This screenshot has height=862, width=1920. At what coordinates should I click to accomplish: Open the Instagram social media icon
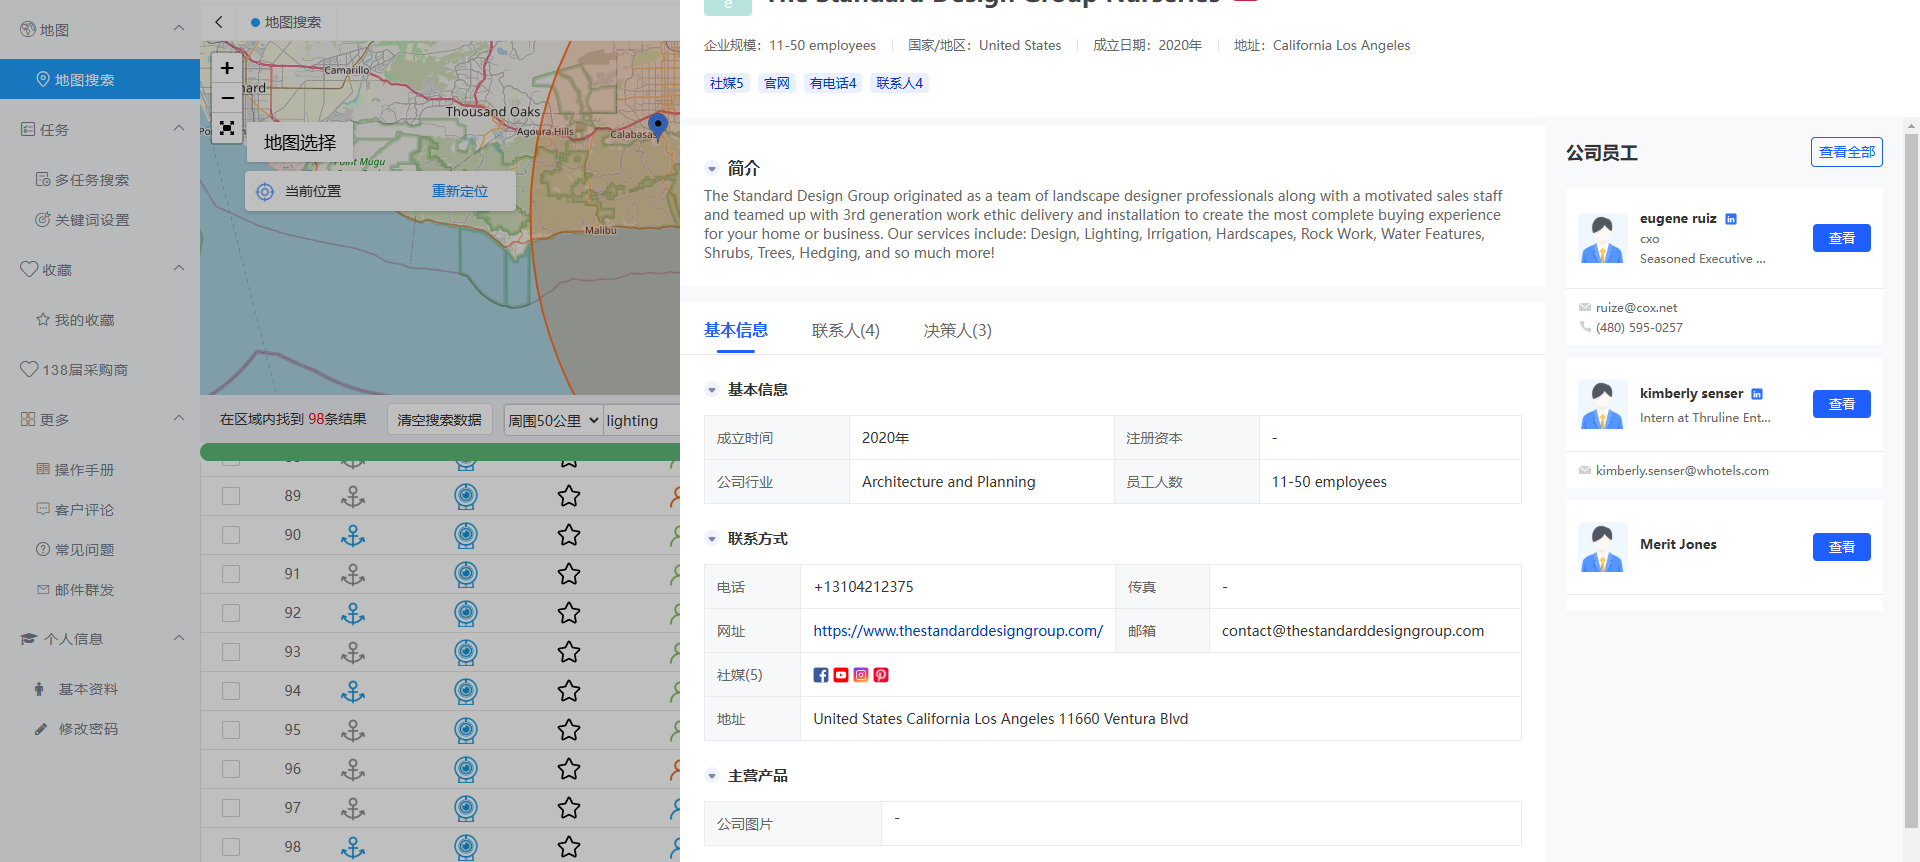(861, 675)
